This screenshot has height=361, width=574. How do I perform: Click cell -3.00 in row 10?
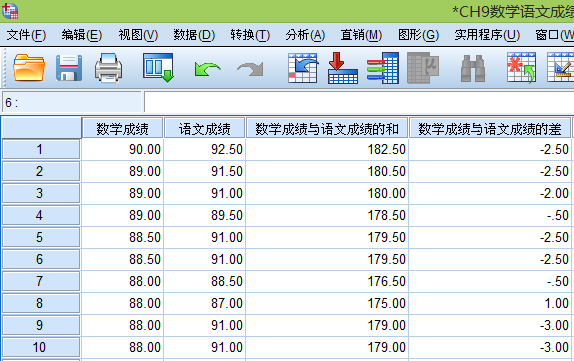[490, 347]
